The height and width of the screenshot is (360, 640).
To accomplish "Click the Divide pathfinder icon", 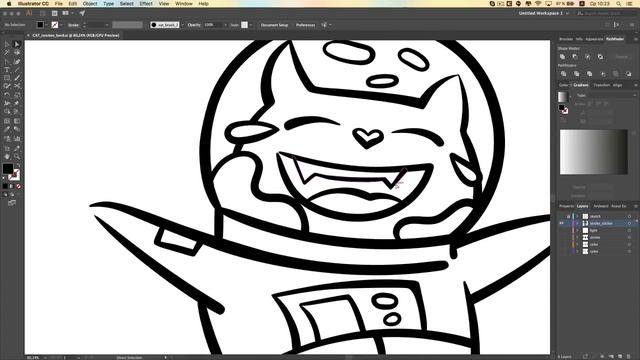I will coord(564,74).
